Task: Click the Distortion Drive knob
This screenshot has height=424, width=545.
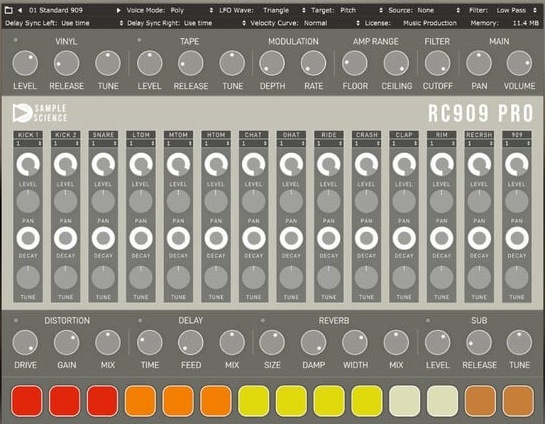Action: tap(25, 343)
